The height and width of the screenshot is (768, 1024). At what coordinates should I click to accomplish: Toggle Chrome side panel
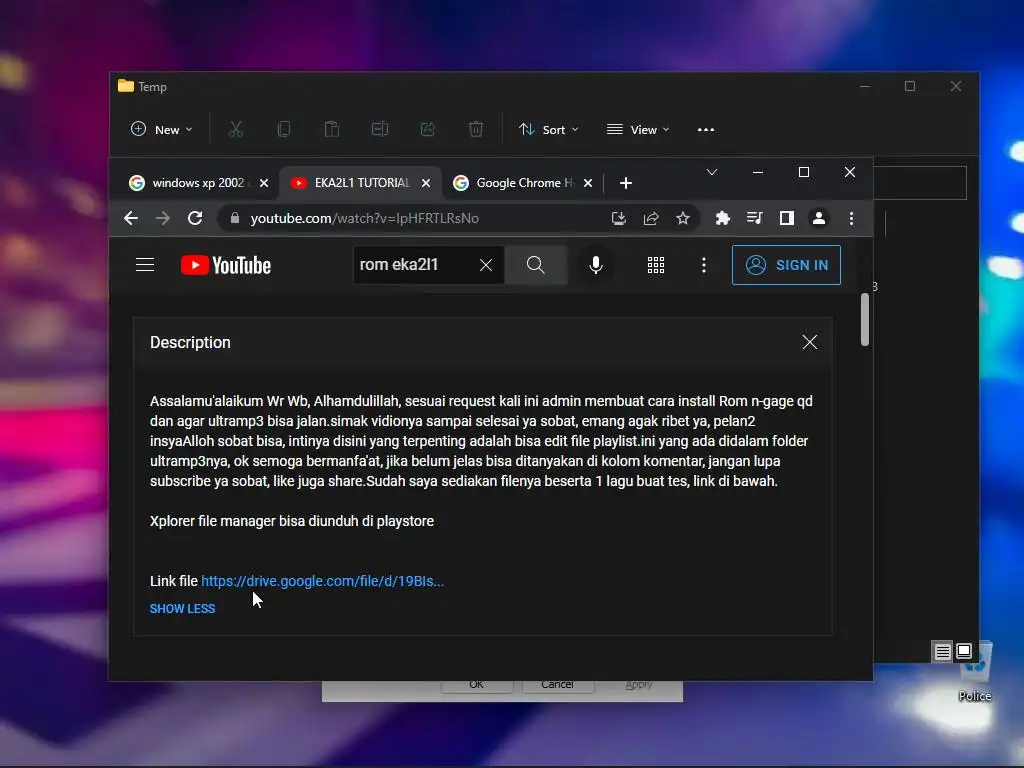pyautogui.click(x=786, y=218)
